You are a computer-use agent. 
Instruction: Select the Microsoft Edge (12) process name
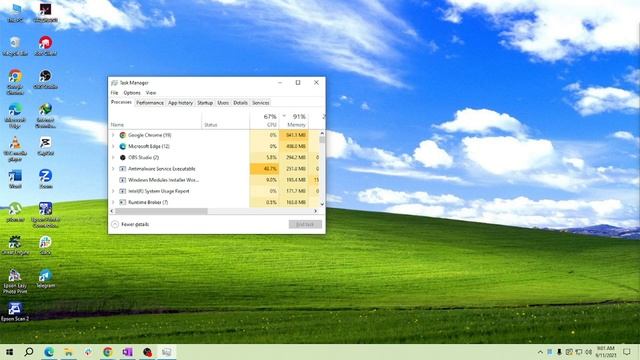click(x=149, y=146)
